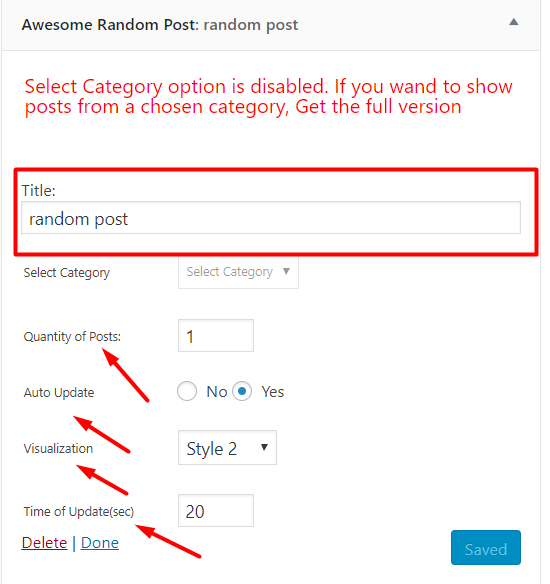Screen dimensions: 550x584
Task: Collapse the Awesome Random Post widget arrow
Action: point(514,22)
